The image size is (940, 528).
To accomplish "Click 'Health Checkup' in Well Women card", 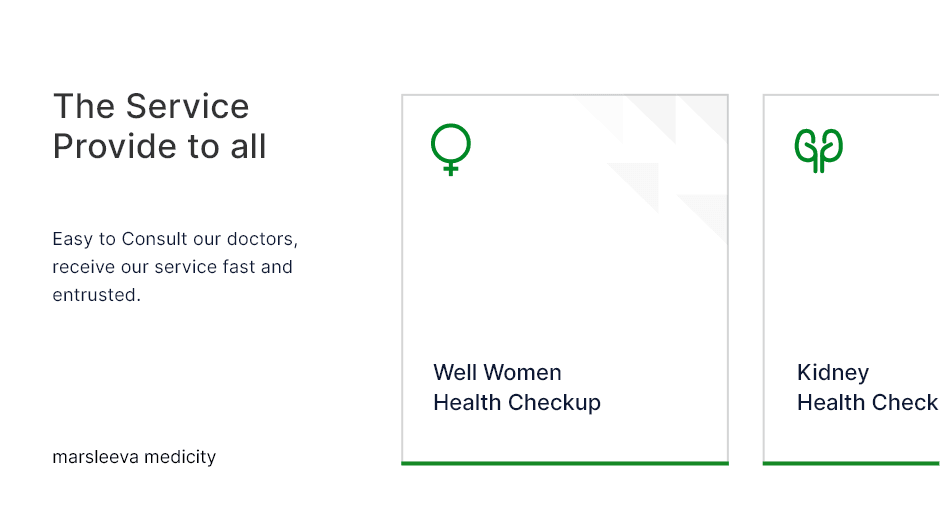I will (x=516, y=403).
